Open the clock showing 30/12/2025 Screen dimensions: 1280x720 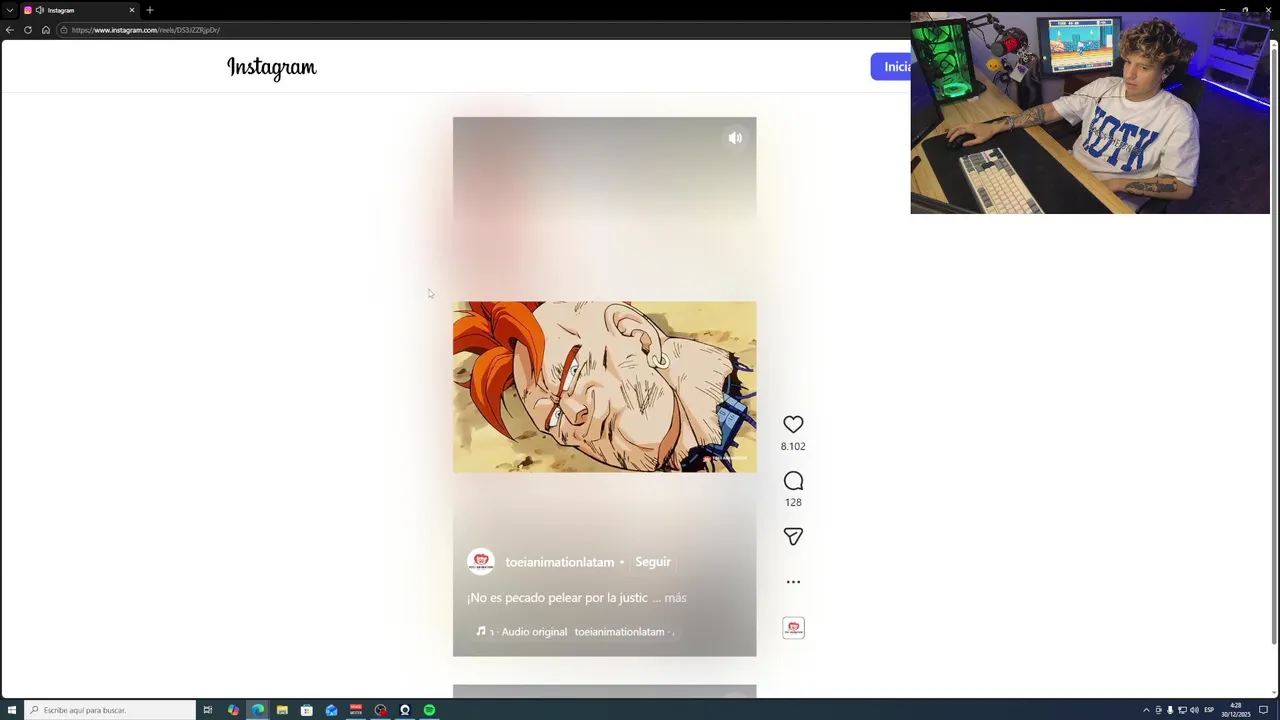pyautogui.click(x=1236, y=710)
